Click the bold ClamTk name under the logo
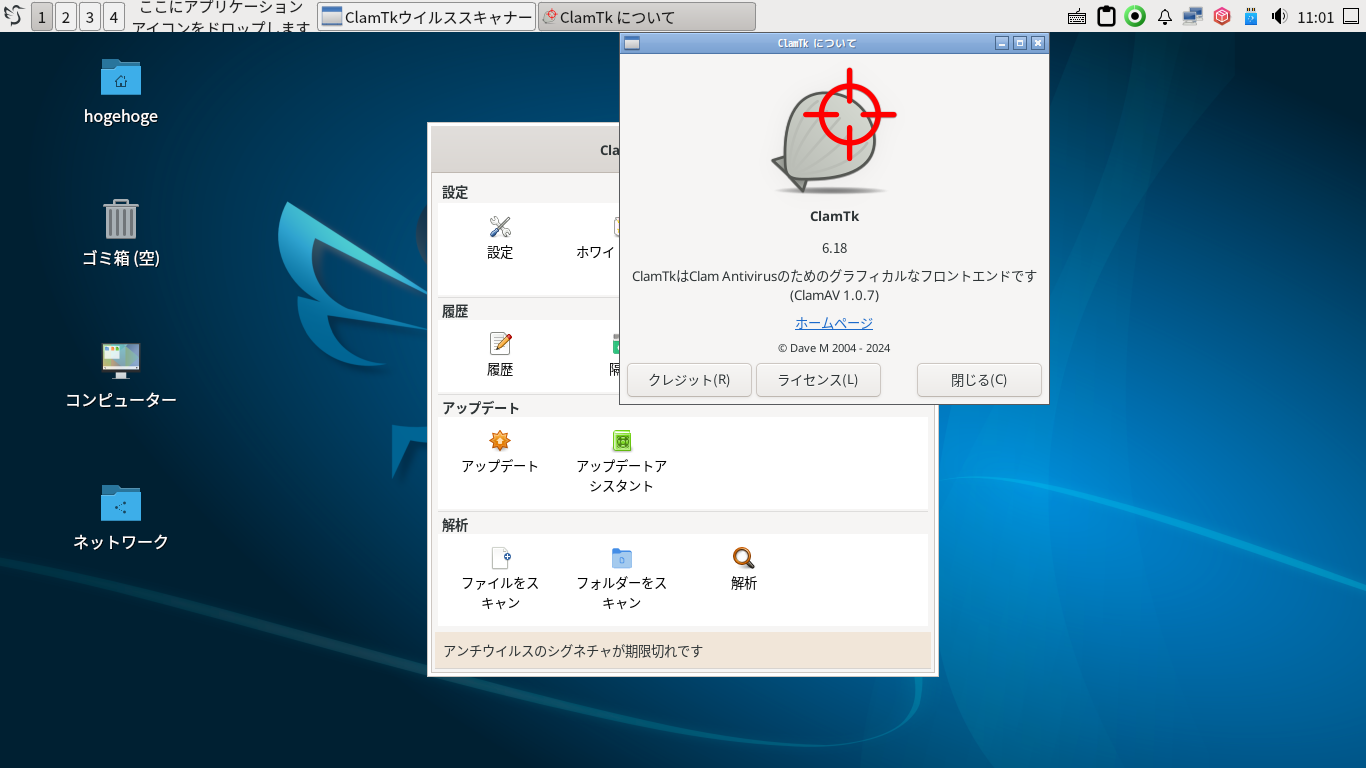 834,216
